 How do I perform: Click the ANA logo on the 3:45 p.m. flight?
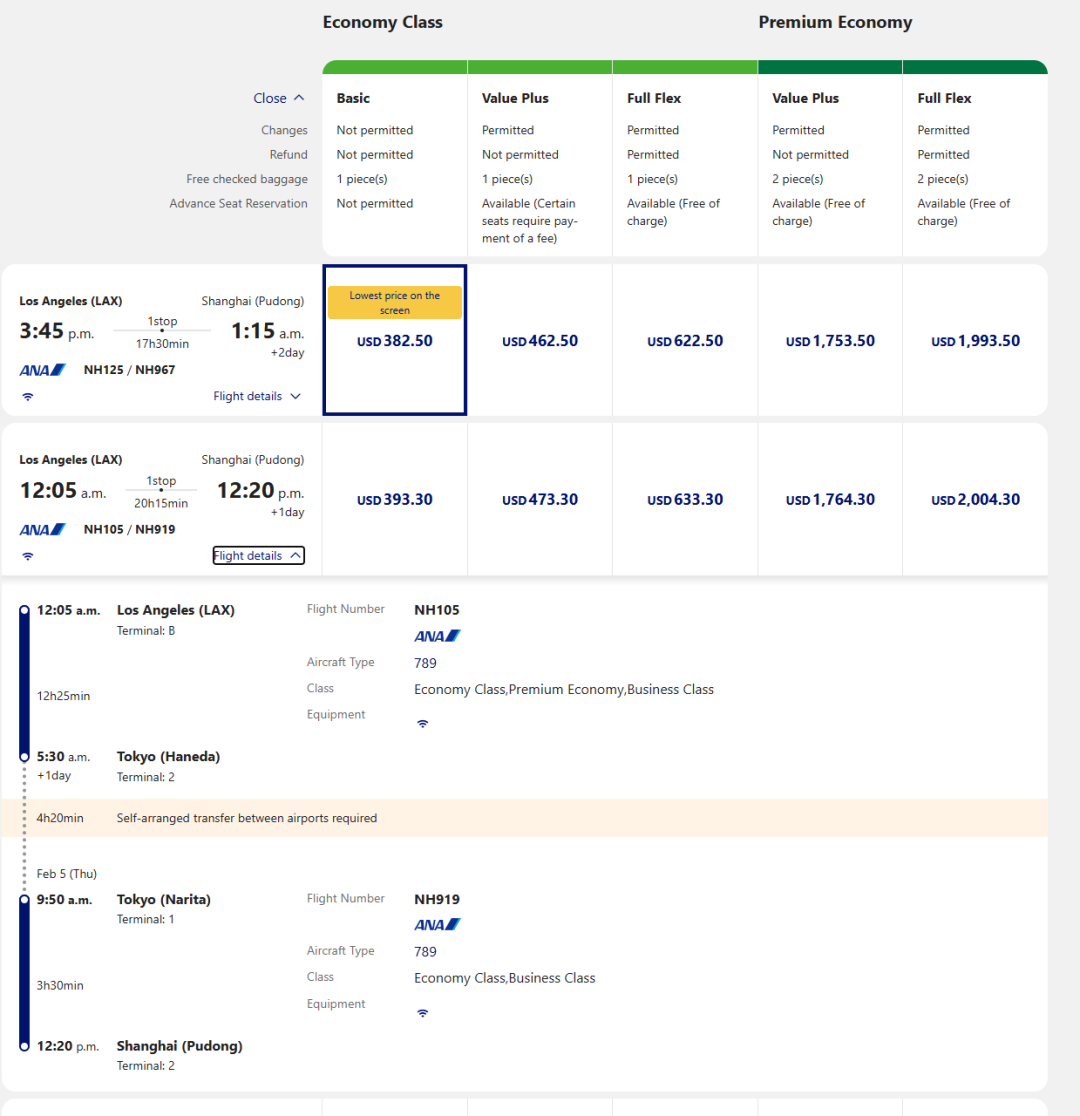[42, 370]
